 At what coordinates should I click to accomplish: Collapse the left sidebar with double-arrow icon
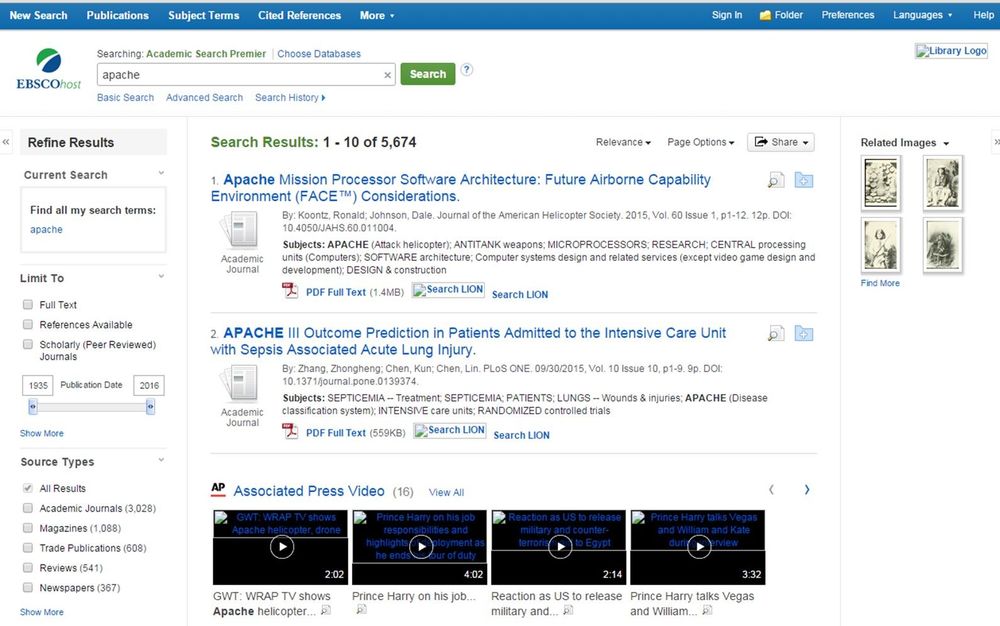pyautogui.click(x=6, y=142)
